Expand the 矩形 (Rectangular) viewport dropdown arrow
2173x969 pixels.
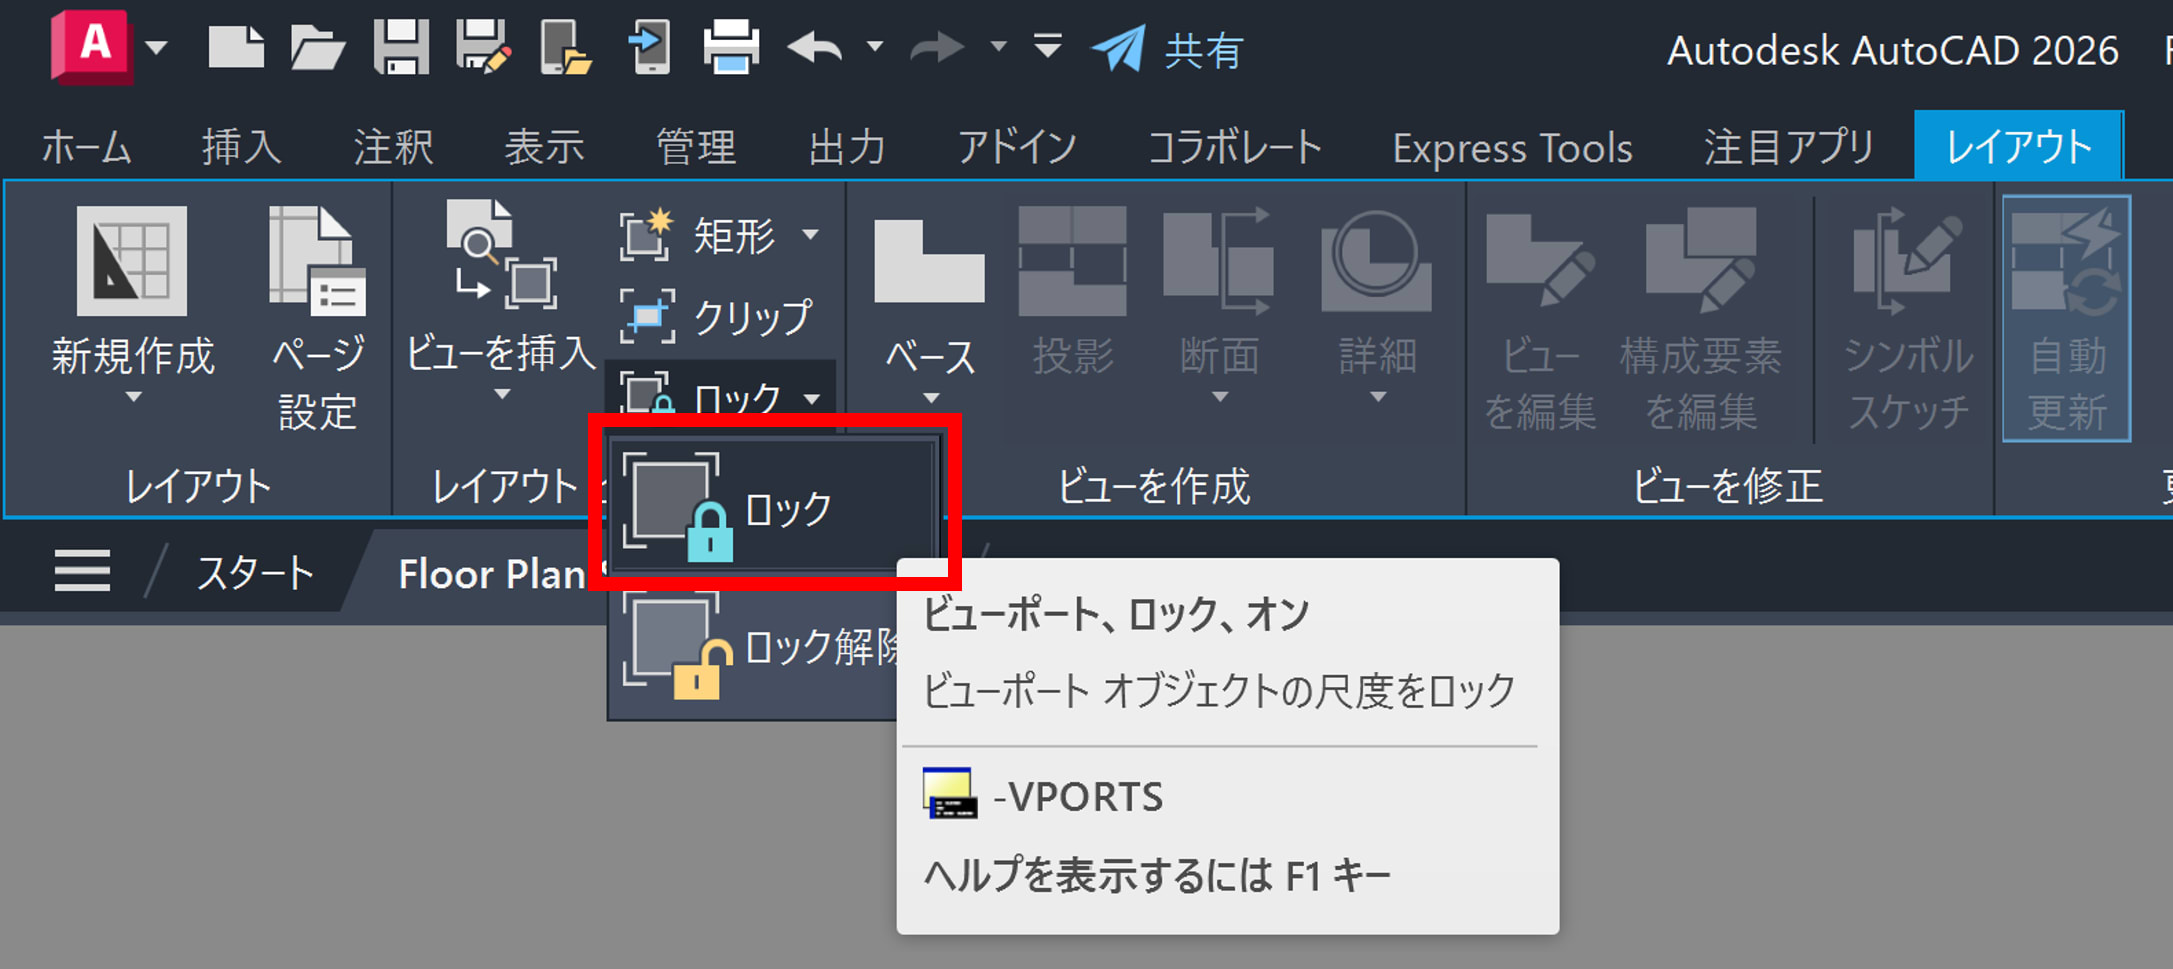point(811,235)
